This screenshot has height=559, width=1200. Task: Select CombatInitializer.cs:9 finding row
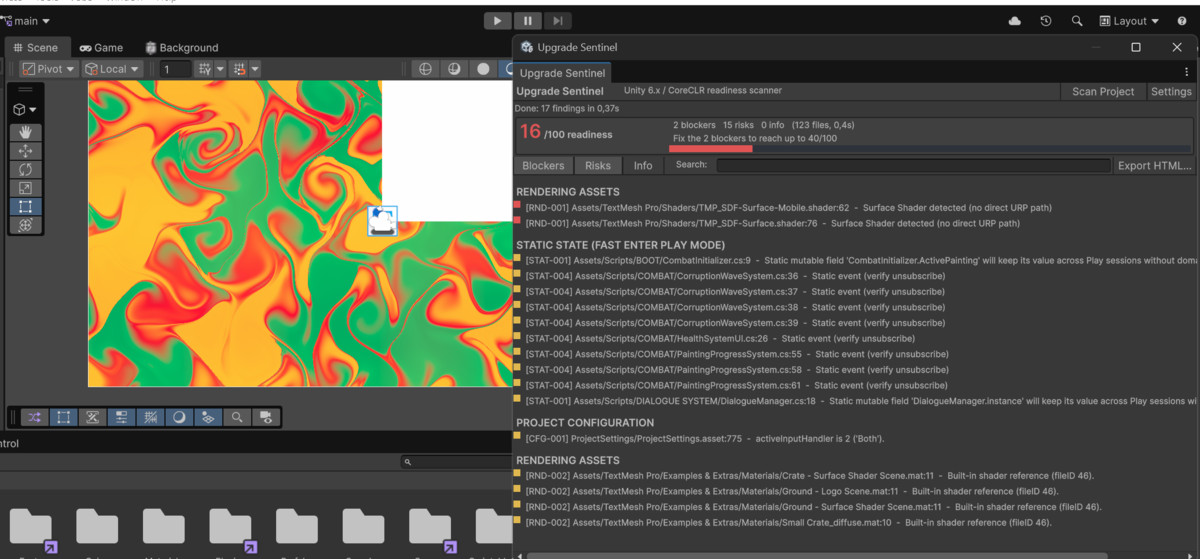point(855,260)
